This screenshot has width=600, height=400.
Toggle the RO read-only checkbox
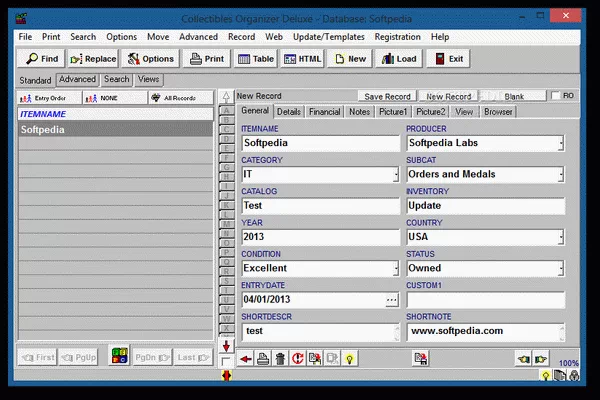(x=555, y=96)
